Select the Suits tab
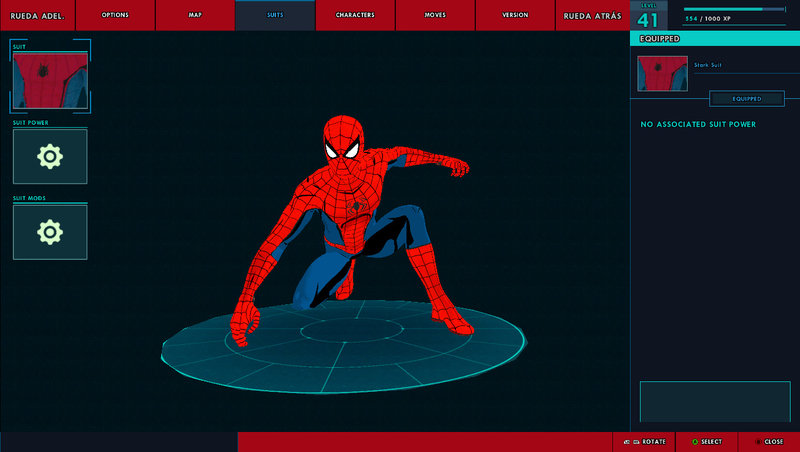The height and width of the screenshot is (452, 800). click(x=275, y=15)
